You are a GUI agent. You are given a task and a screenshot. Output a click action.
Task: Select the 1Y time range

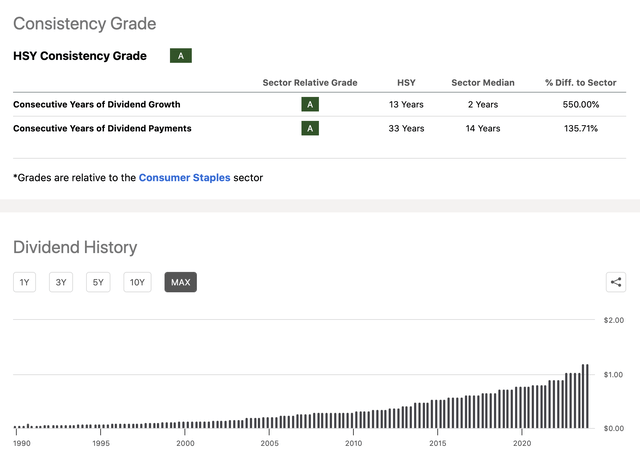24,282
